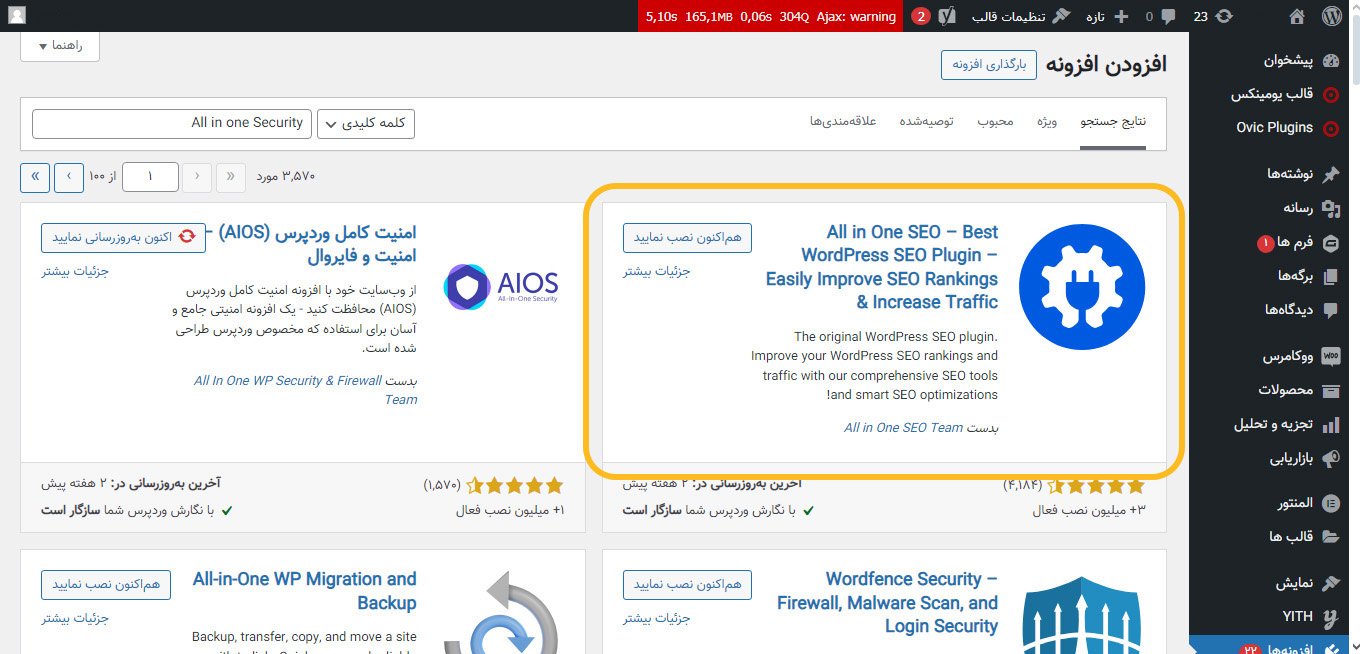The image size is (1364, 654).
Task: Open the All in One SEO Team author link
Action: point(904,427)
